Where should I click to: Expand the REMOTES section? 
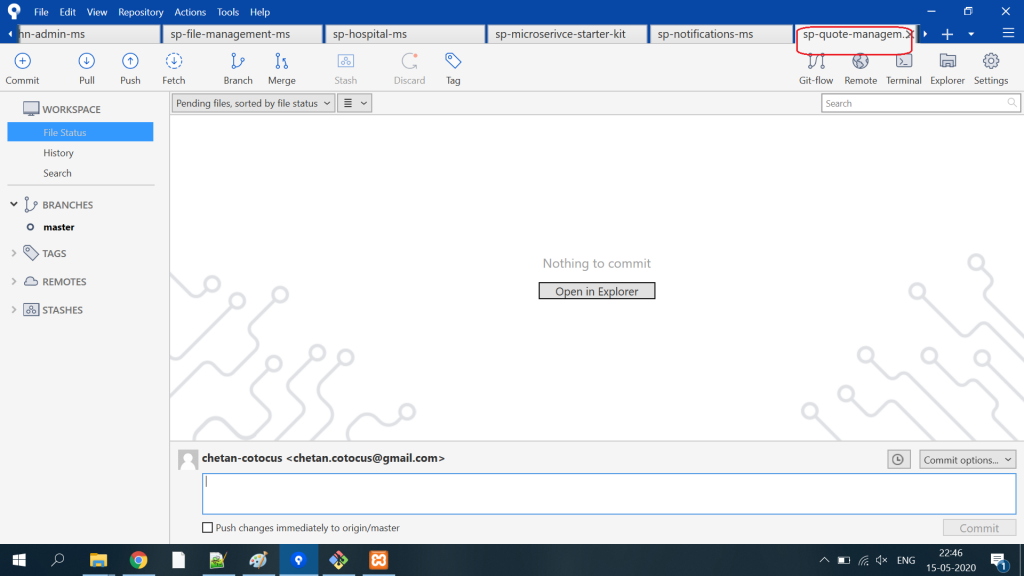[x=14, y=281]
